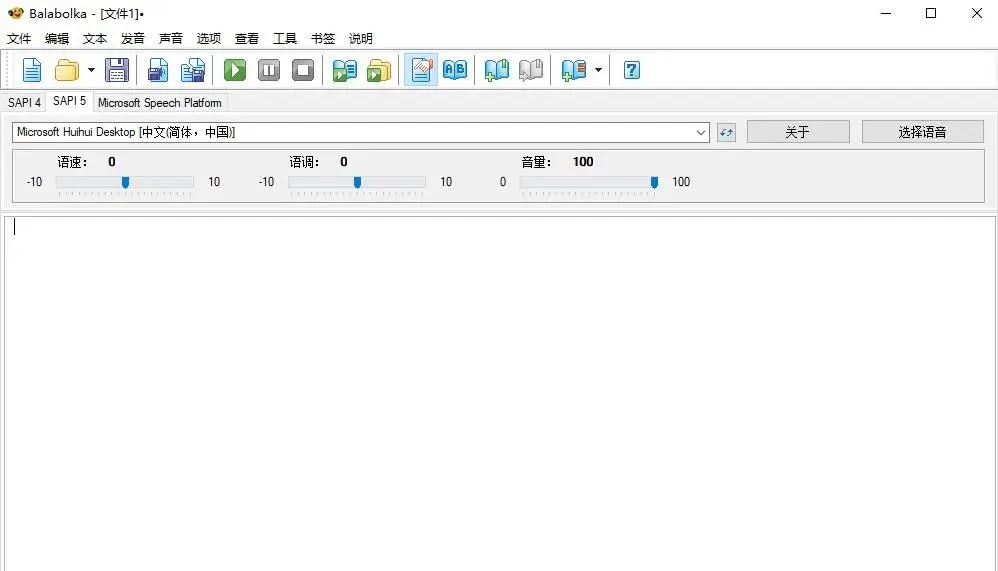Maximize the Balabolka window
998x571 pixels.
931,13
